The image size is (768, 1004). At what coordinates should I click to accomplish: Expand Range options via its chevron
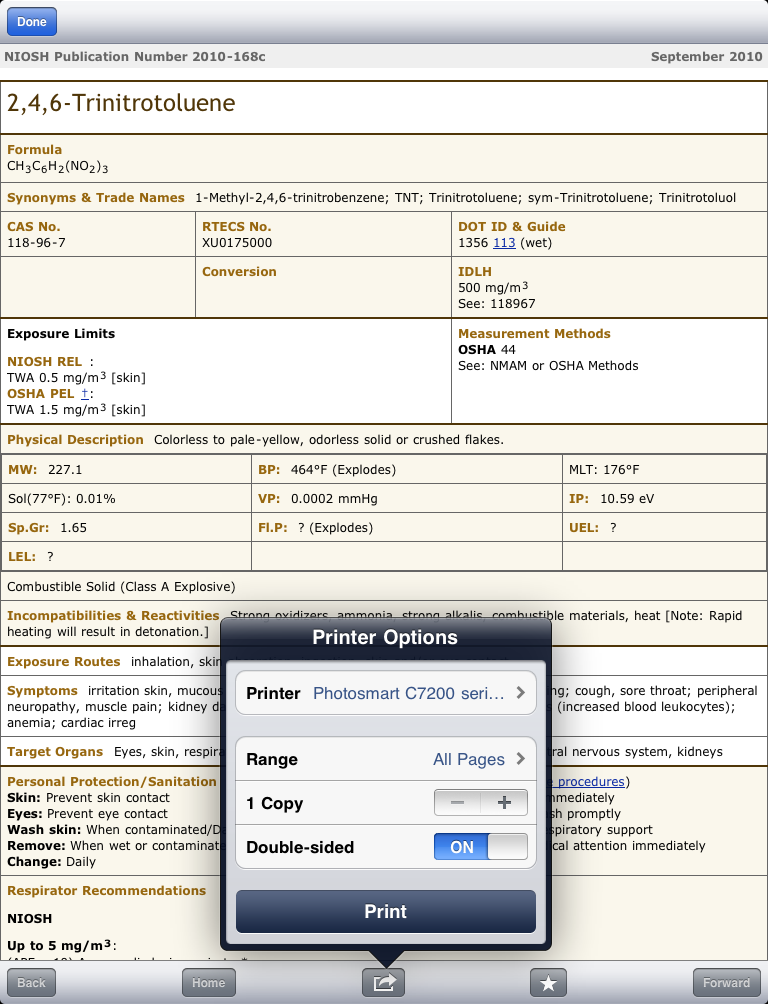521,759
